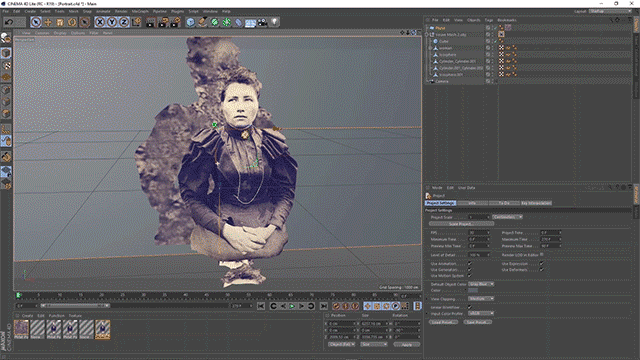This screenshot has height=360, width=640.
Task: Toggle Use Deformers checkbox
Action: click(542, 270)
